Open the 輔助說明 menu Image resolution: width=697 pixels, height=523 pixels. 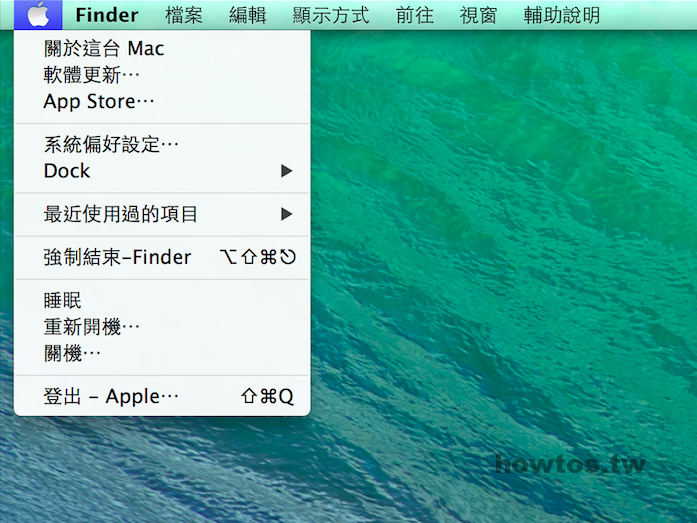point(561,15)
